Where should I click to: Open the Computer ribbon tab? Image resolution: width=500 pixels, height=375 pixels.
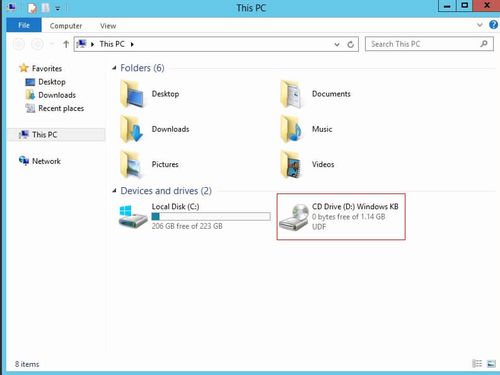(x=66, y=26)
